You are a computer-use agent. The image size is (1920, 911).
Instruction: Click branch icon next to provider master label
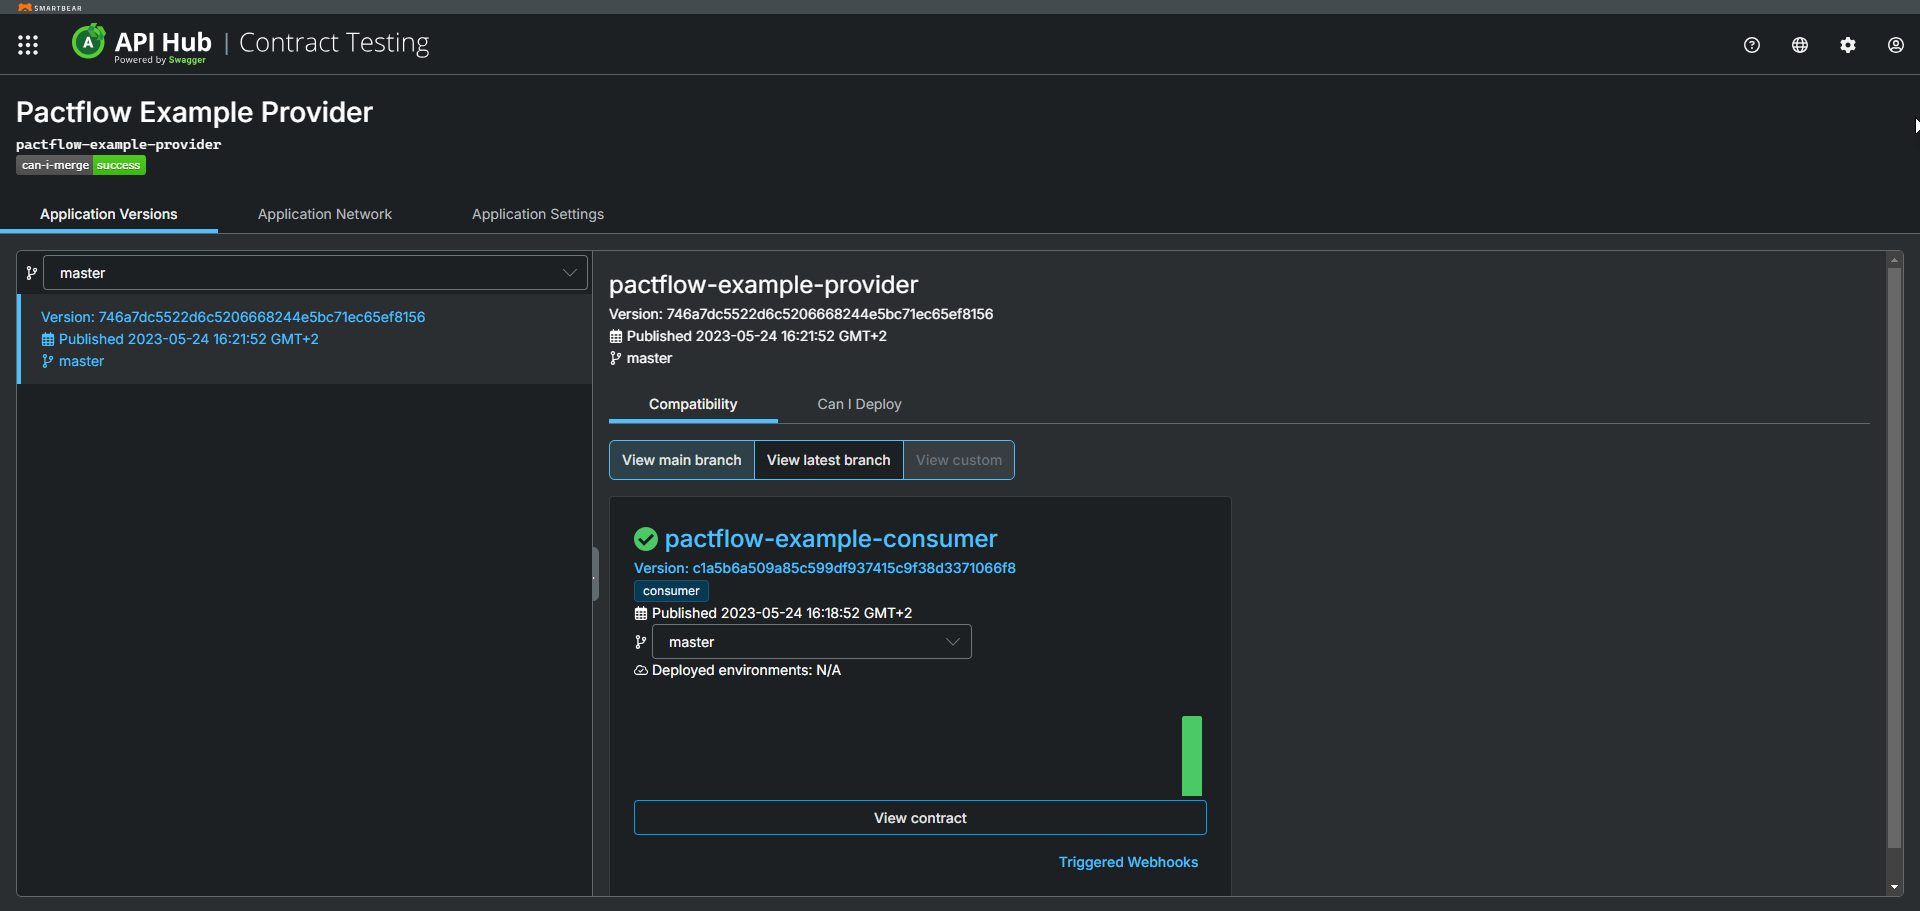(x=616, y=358)
